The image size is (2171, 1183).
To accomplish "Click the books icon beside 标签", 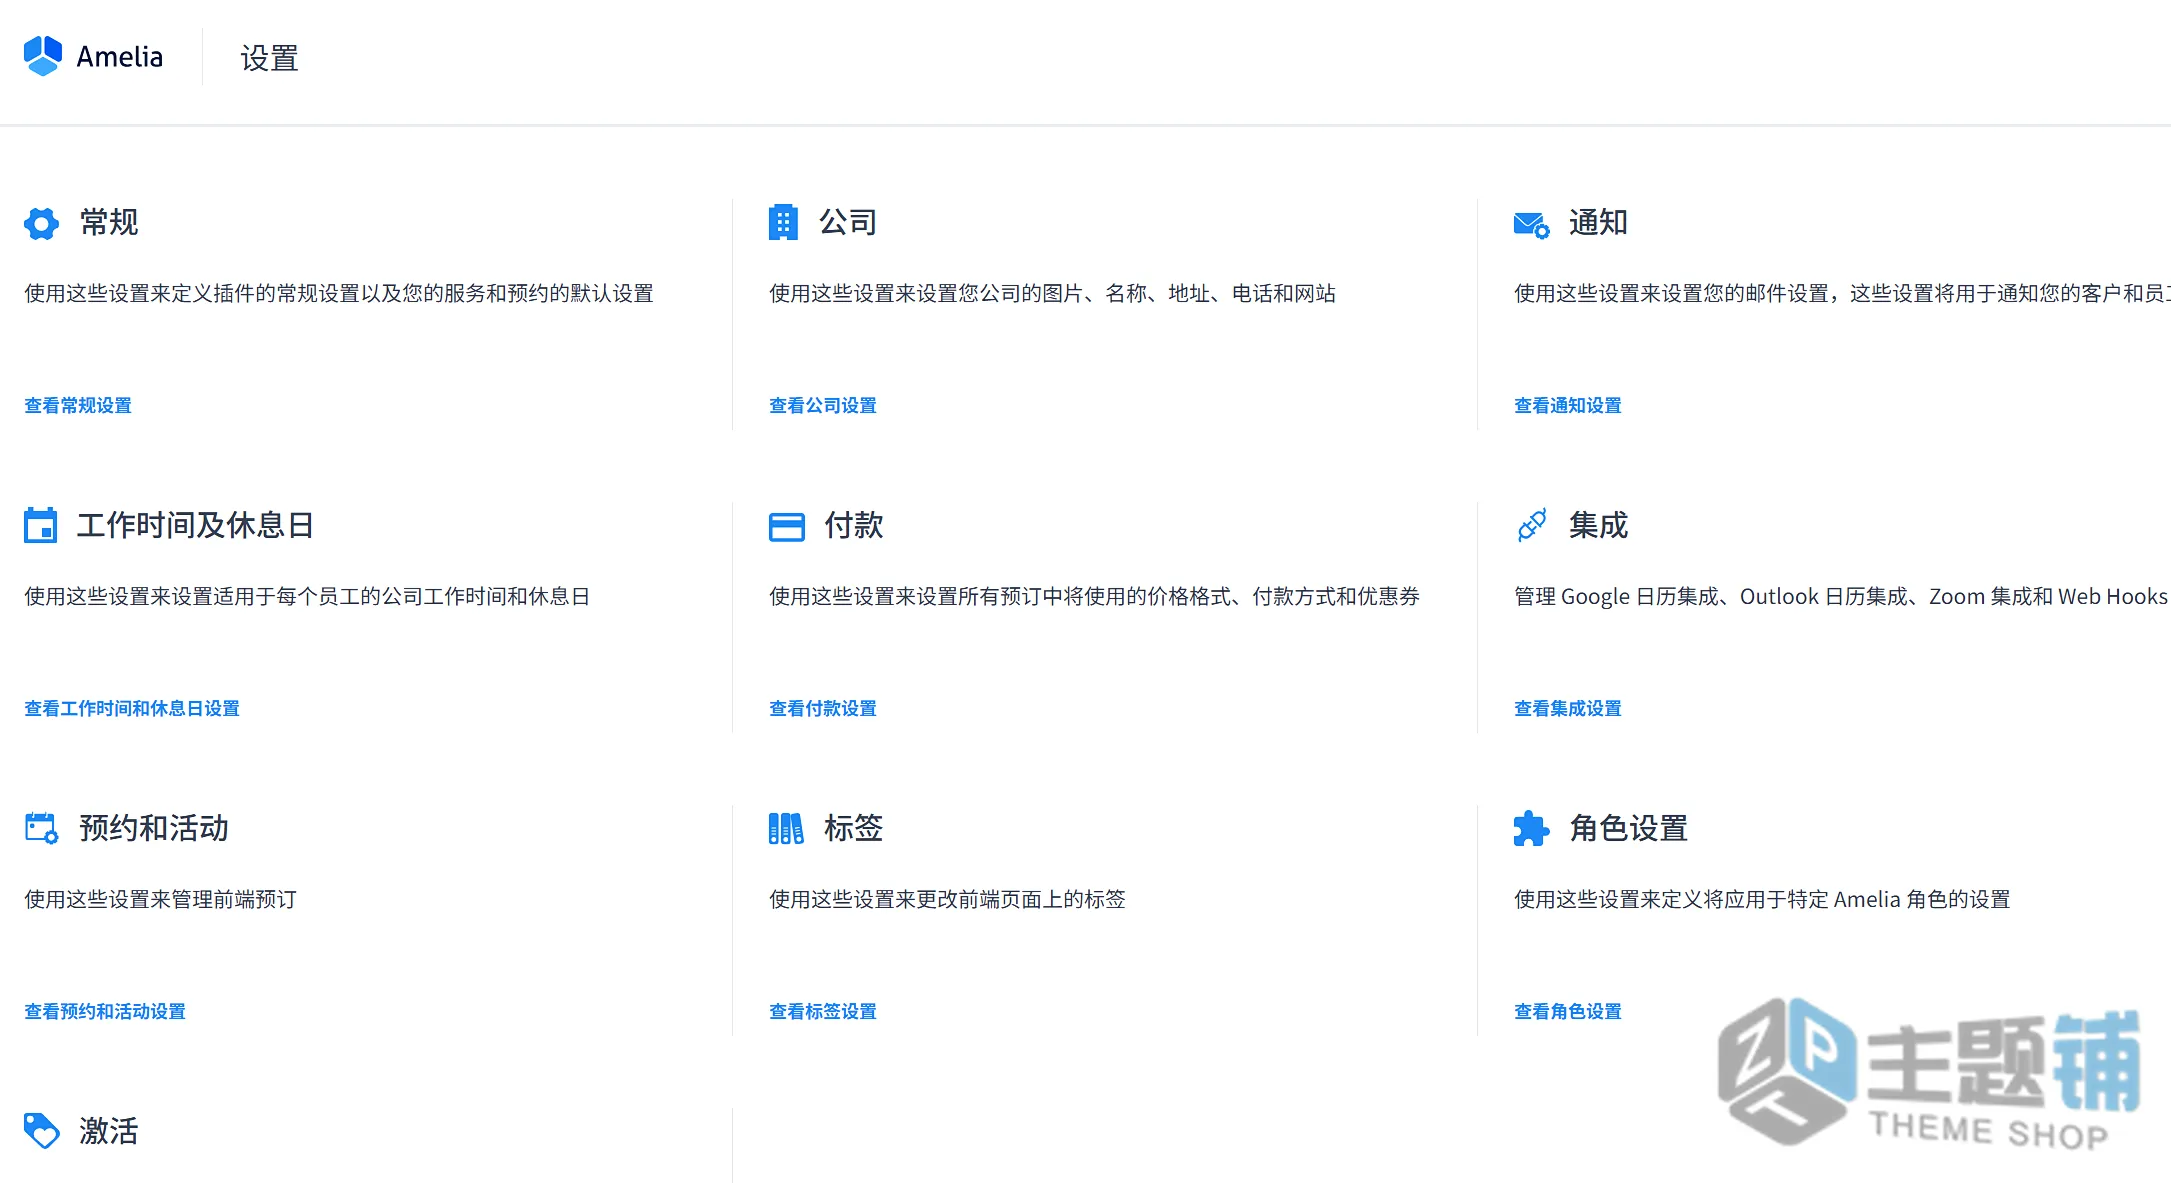I will click(786, 828).
